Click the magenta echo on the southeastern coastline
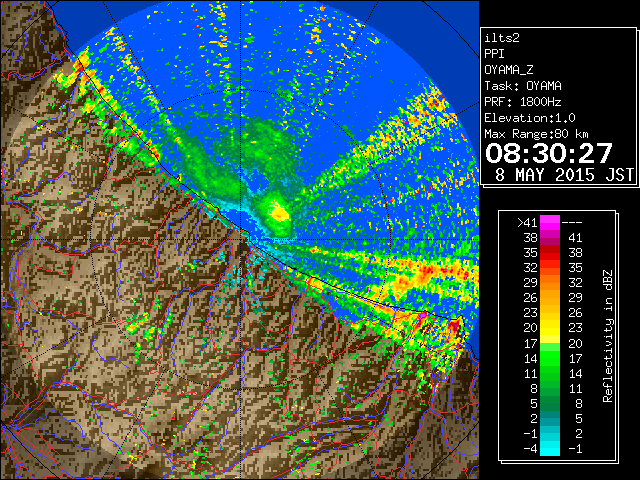The image size is (640, 480). point(423,315)
